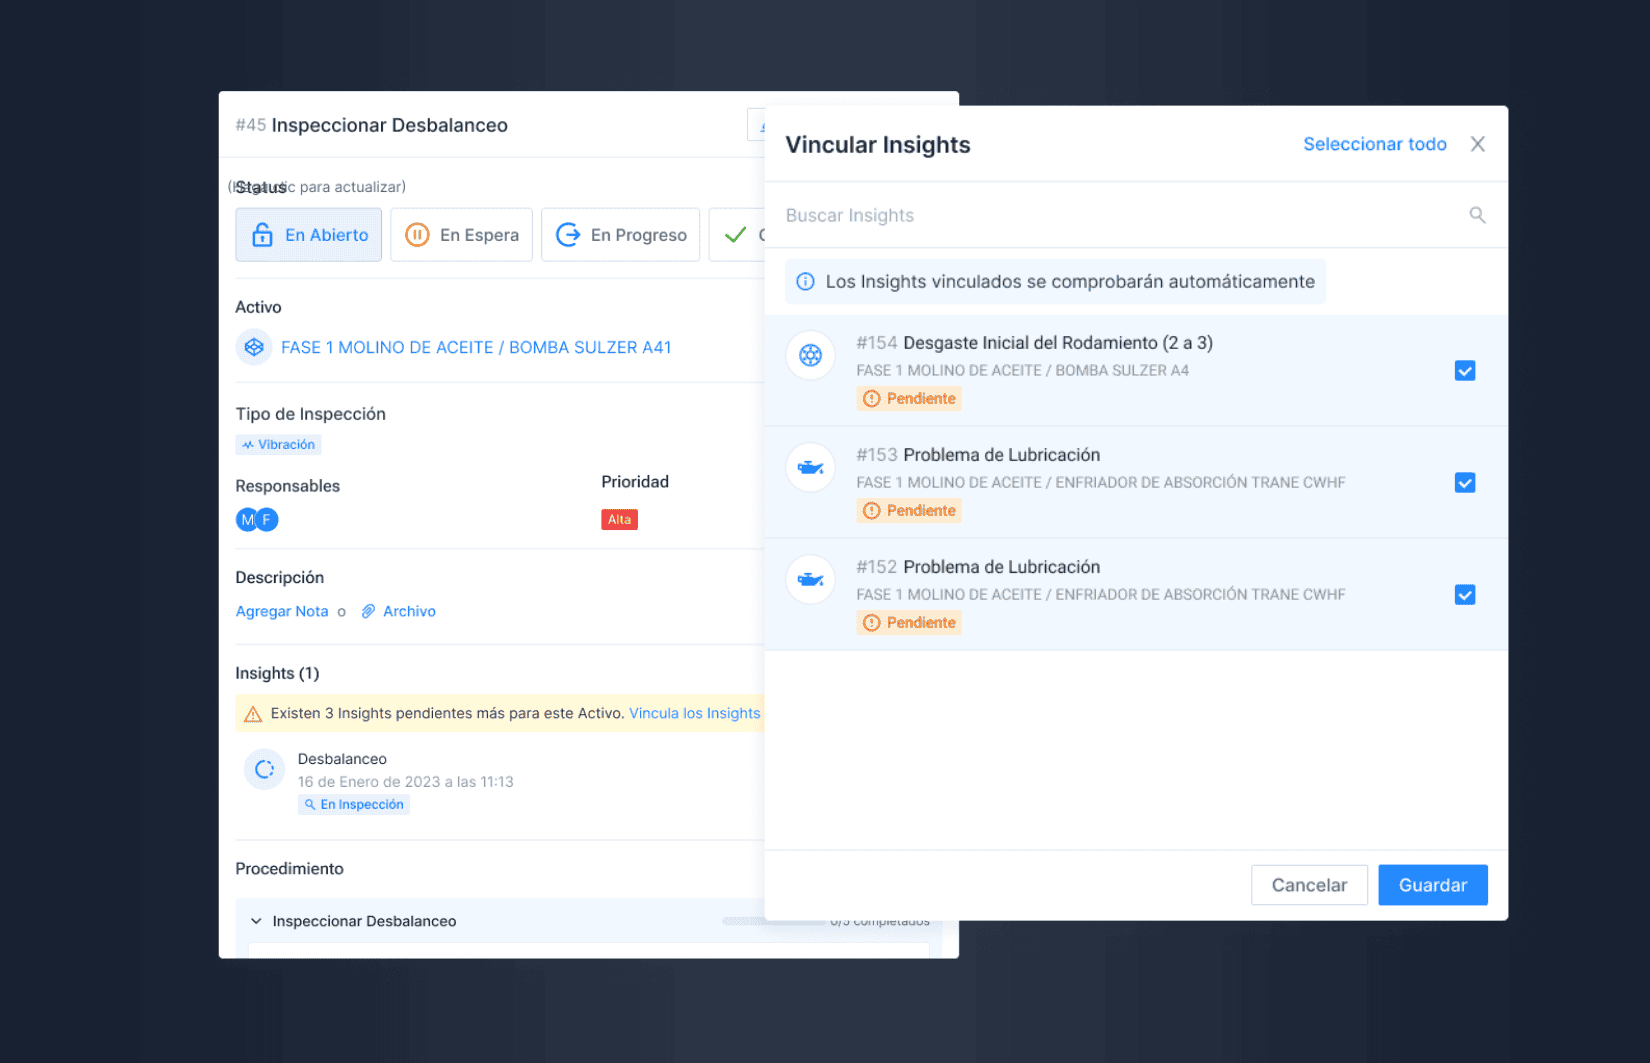Click the Alta priority red tag
Image resolution: width=1650 pixels, height=1063 pixels.
619,520
